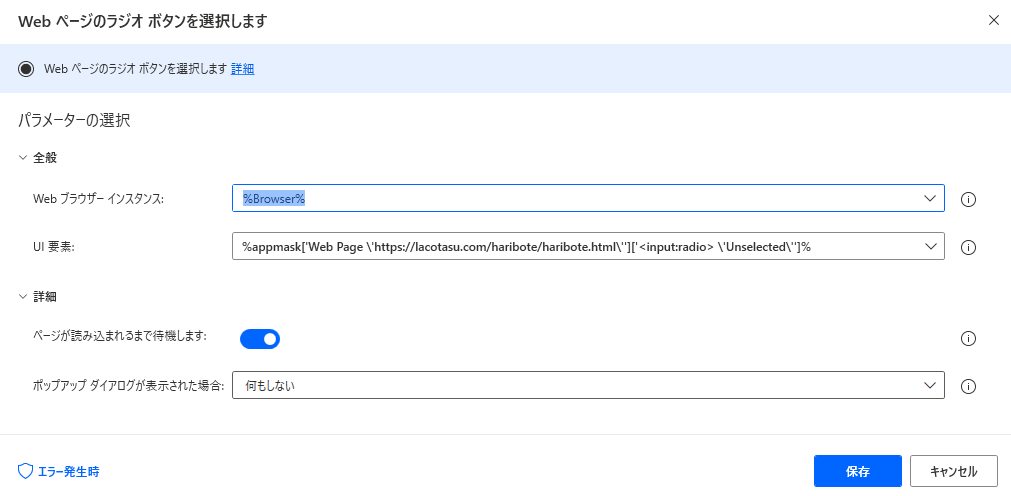
Task: Open ポップアップ ダイアログ dropdown arrow
Action: tap(929, 385)
